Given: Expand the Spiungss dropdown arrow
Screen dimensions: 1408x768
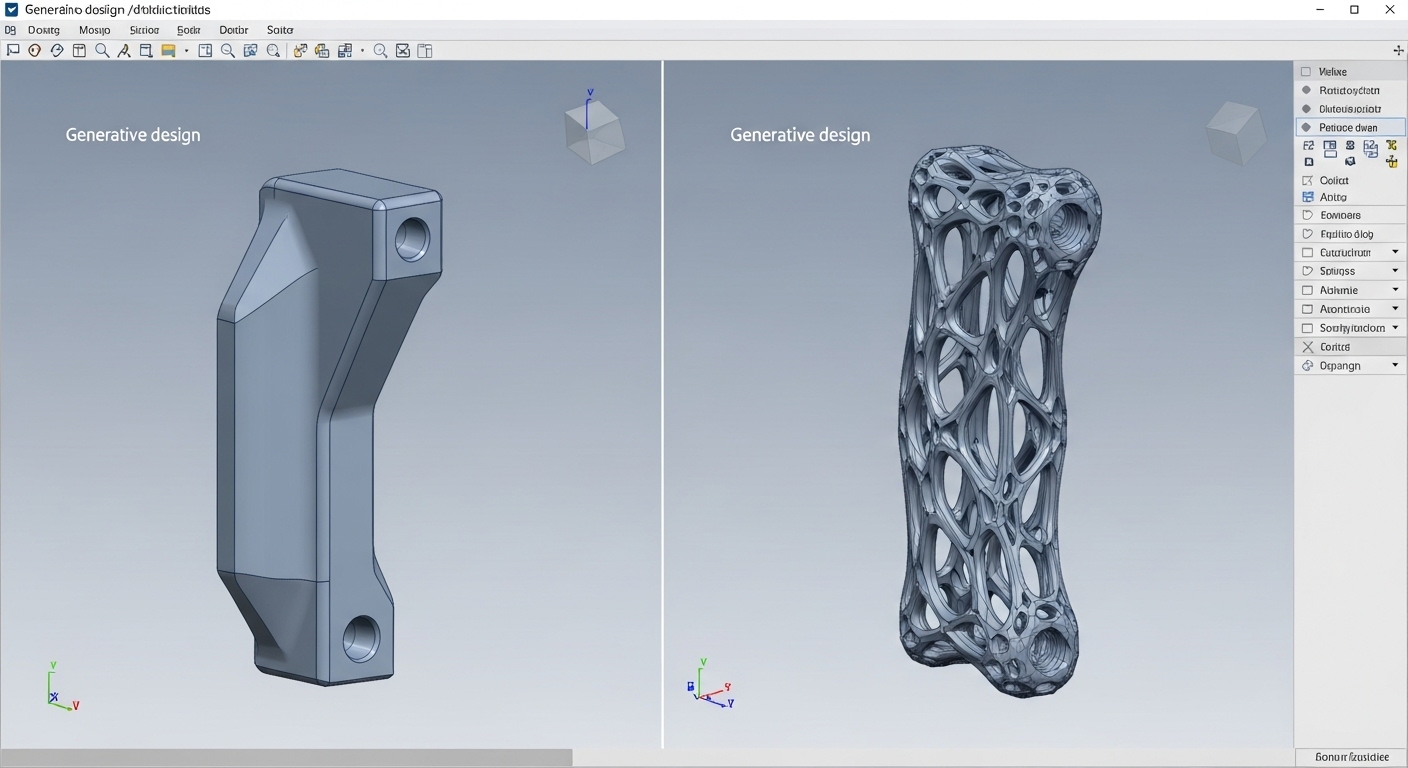Looking at the screenshot, I should [x=1395, y=271].
